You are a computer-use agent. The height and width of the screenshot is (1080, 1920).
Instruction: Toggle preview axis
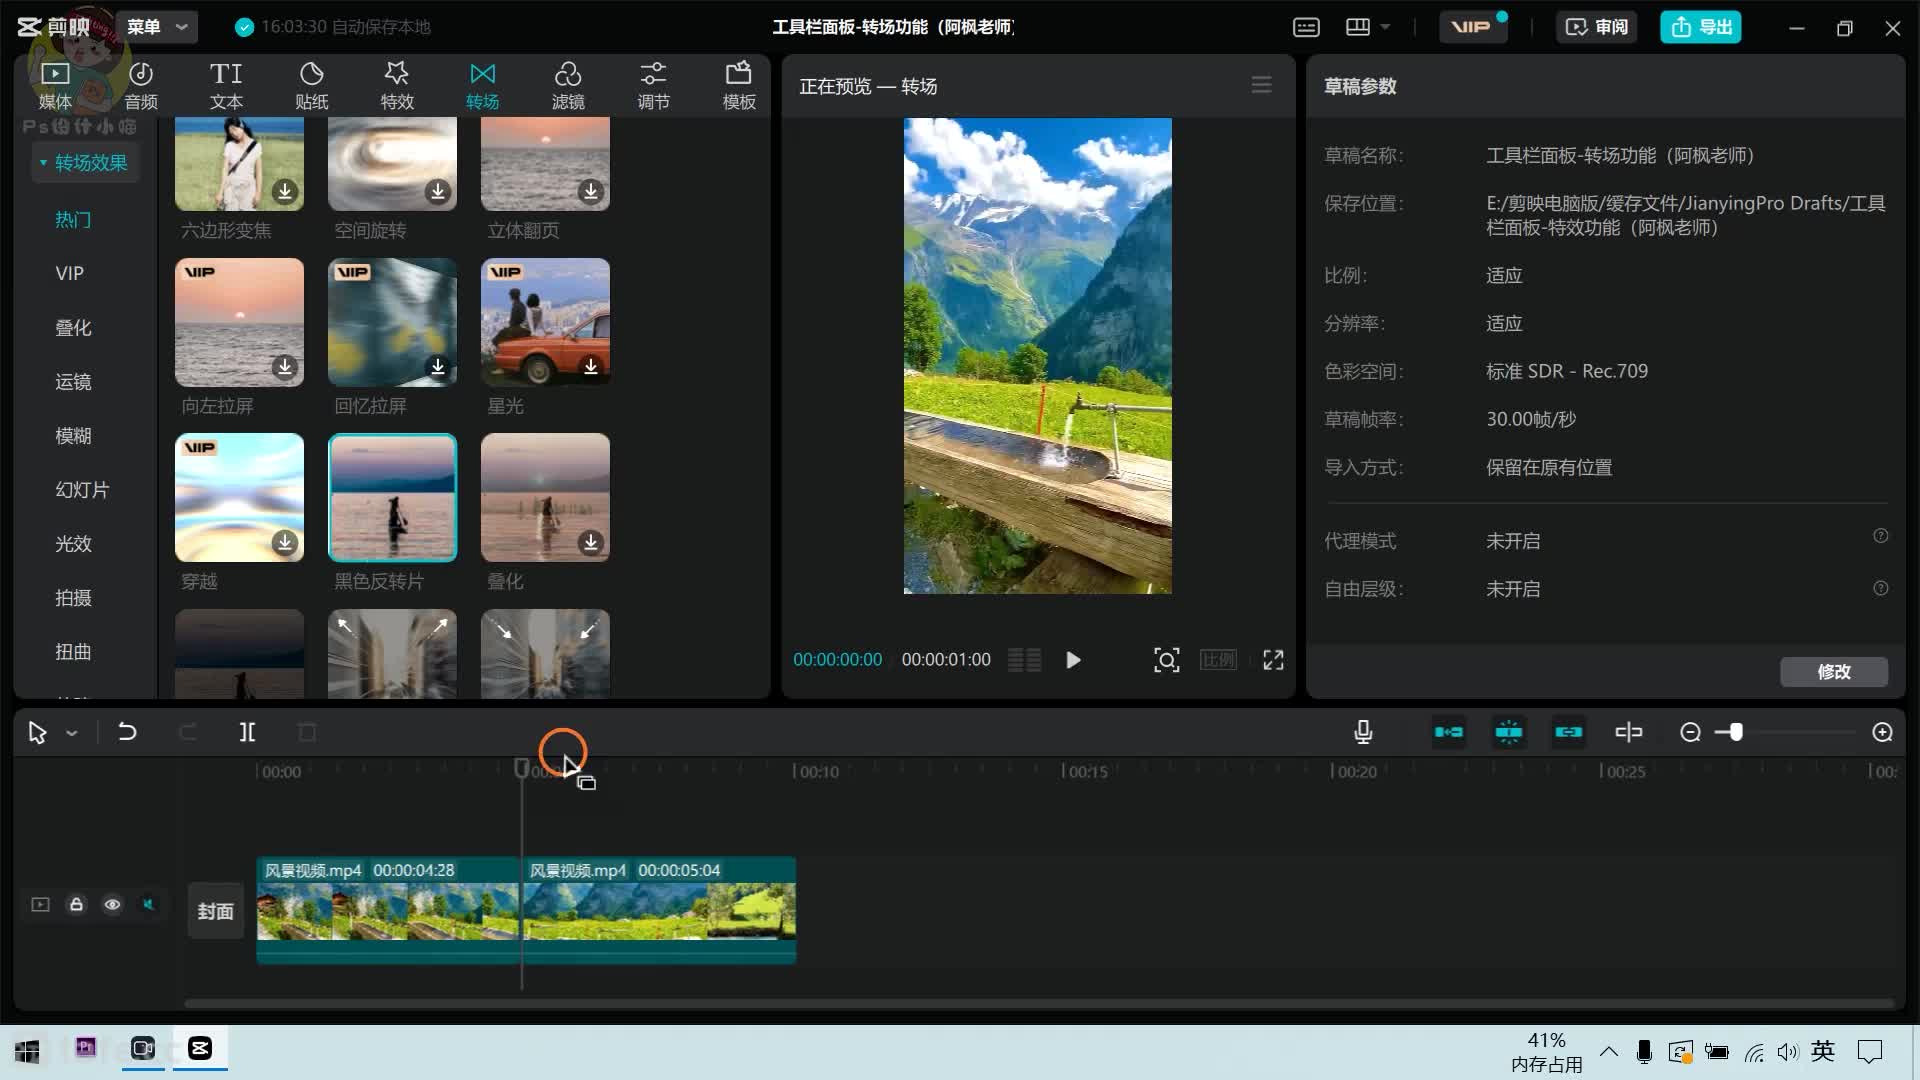(x=1629, y=732)
